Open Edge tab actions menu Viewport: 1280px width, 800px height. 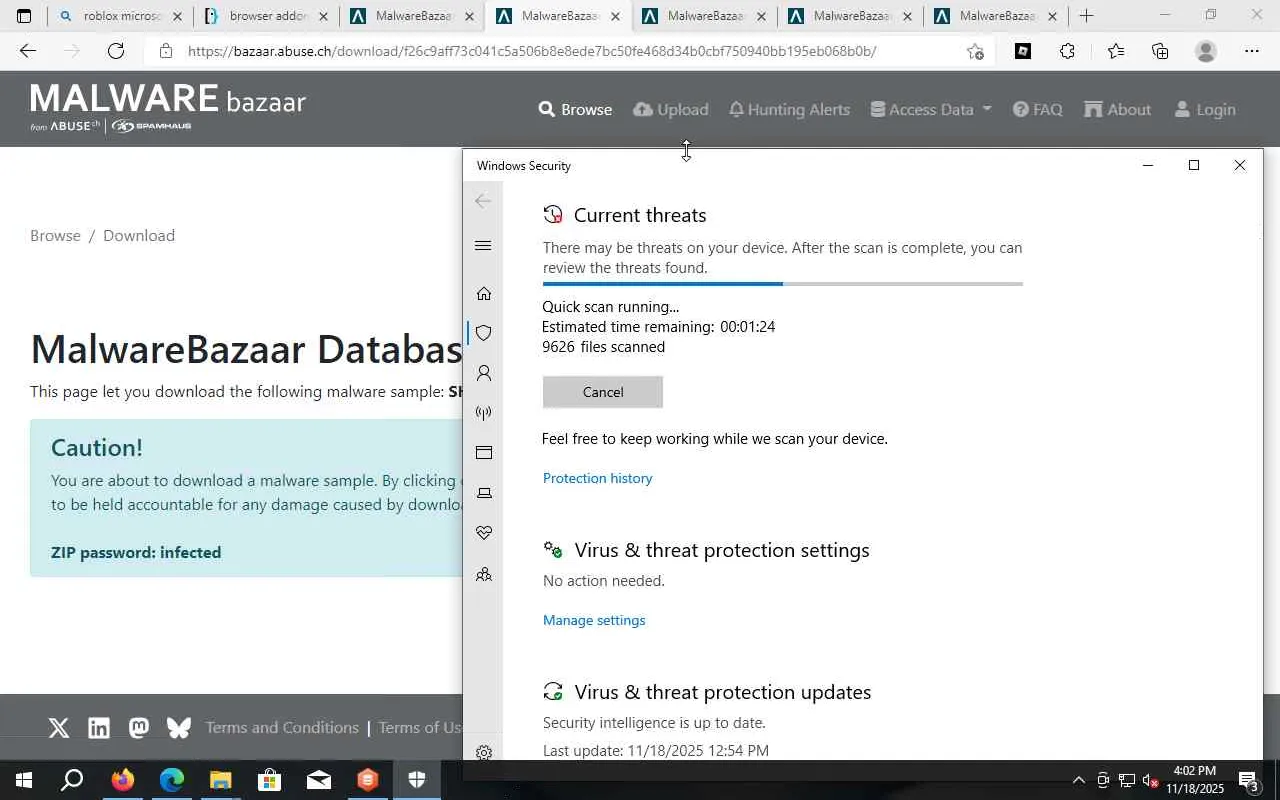24,16
